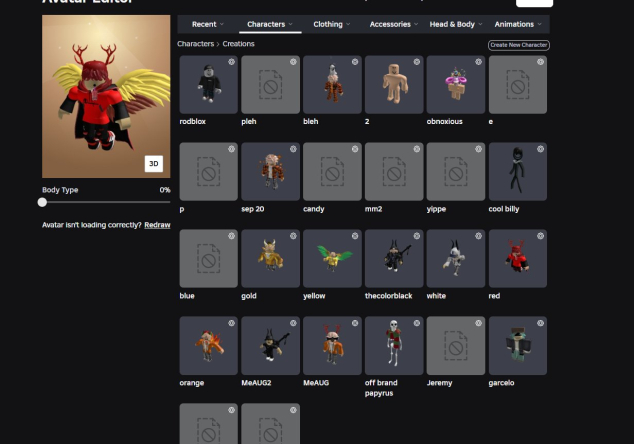634x444 pixels.
Task: Open gear options for red character
Action: [x=541, y=236]
